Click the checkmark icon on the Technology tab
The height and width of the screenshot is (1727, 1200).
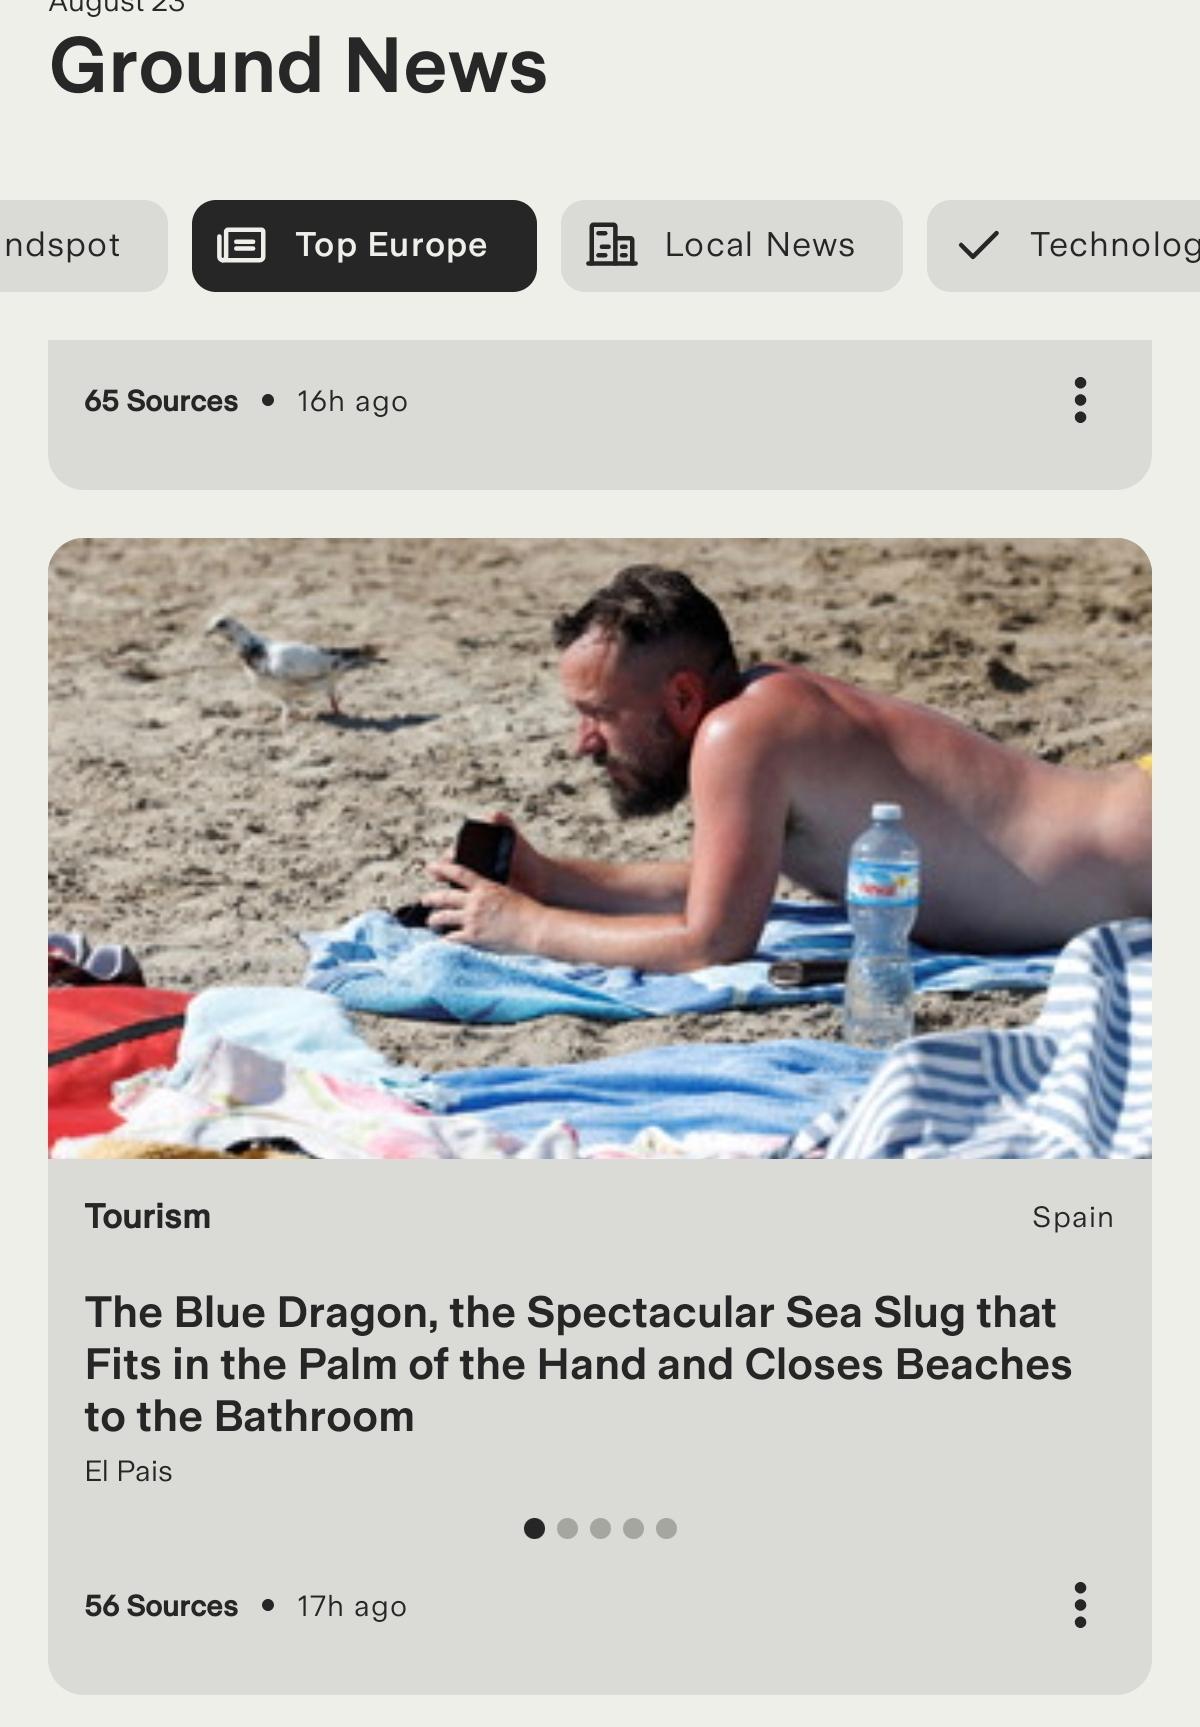point(978,245)
